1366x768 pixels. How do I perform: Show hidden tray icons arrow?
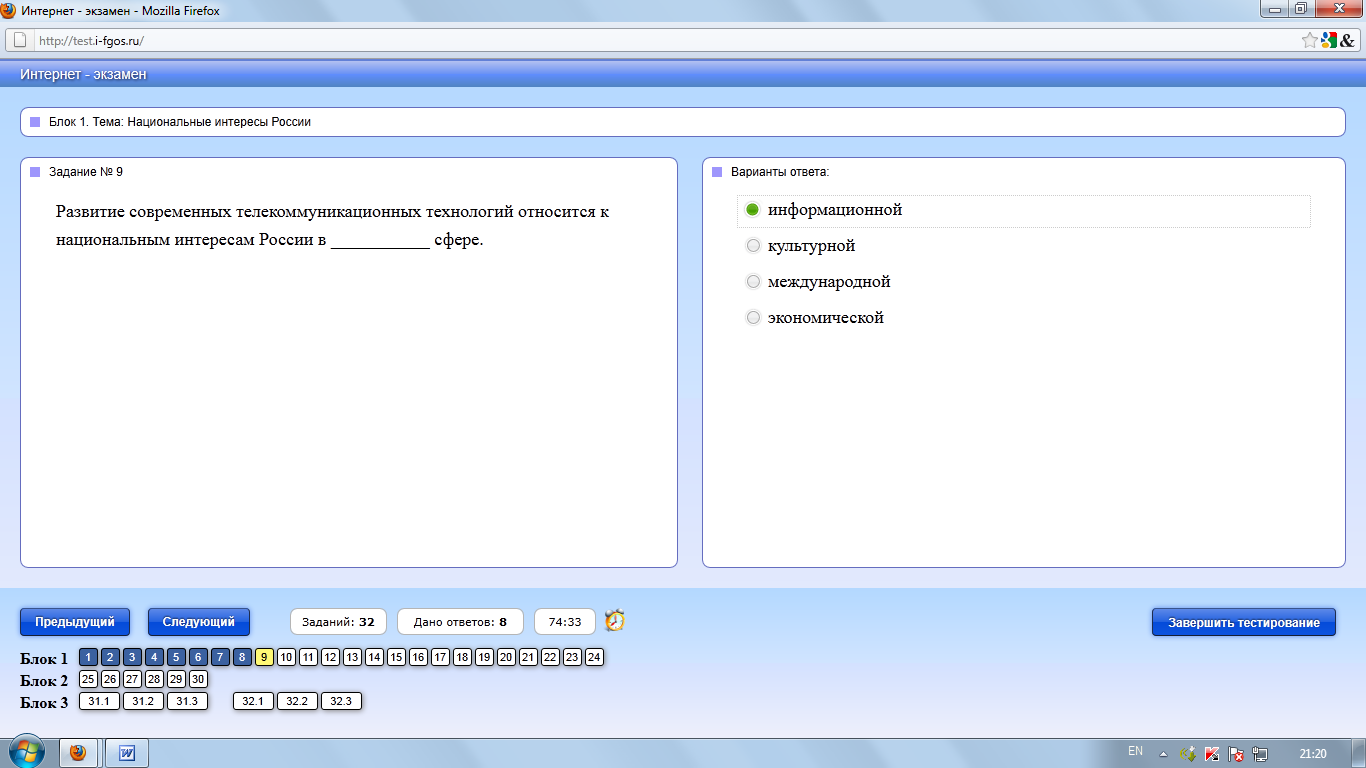click(x=1163, y=754)
